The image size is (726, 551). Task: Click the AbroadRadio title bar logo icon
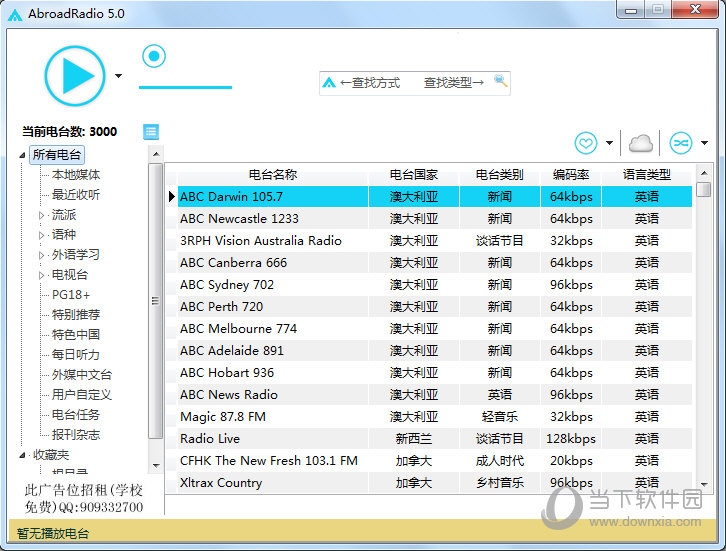click(15, 15)
